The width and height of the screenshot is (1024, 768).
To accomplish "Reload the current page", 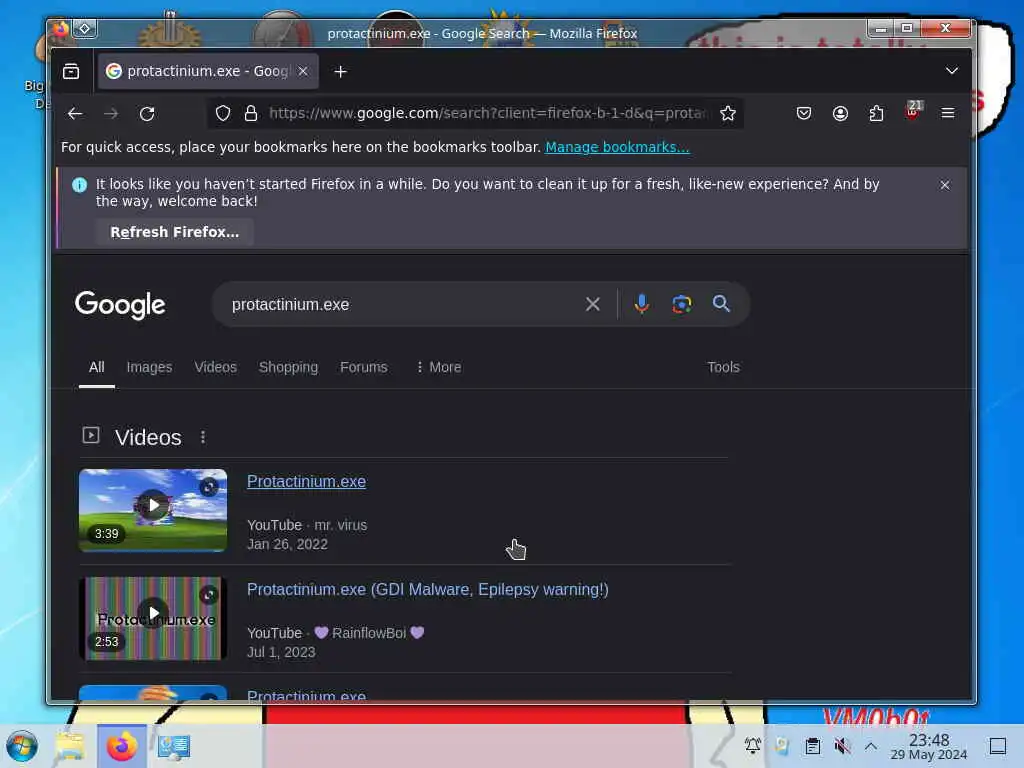I will (147, 114).
